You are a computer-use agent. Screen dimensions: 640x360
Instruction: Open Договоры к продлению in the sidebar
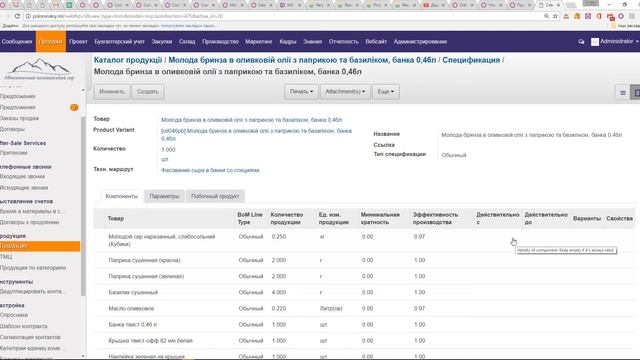tap(30, 222)
